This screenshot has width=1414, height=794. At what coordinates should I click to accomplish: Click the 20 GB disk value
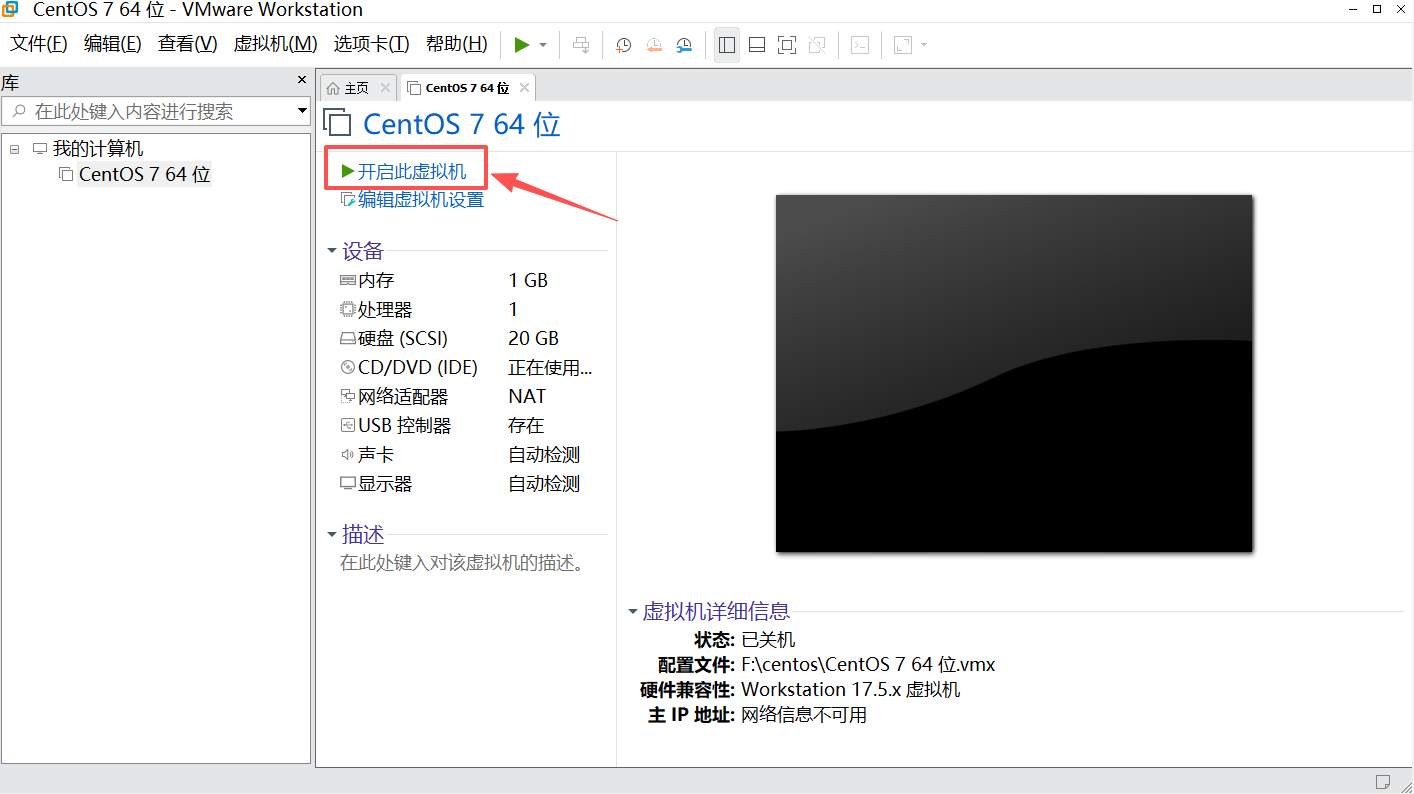coord(533,338)
